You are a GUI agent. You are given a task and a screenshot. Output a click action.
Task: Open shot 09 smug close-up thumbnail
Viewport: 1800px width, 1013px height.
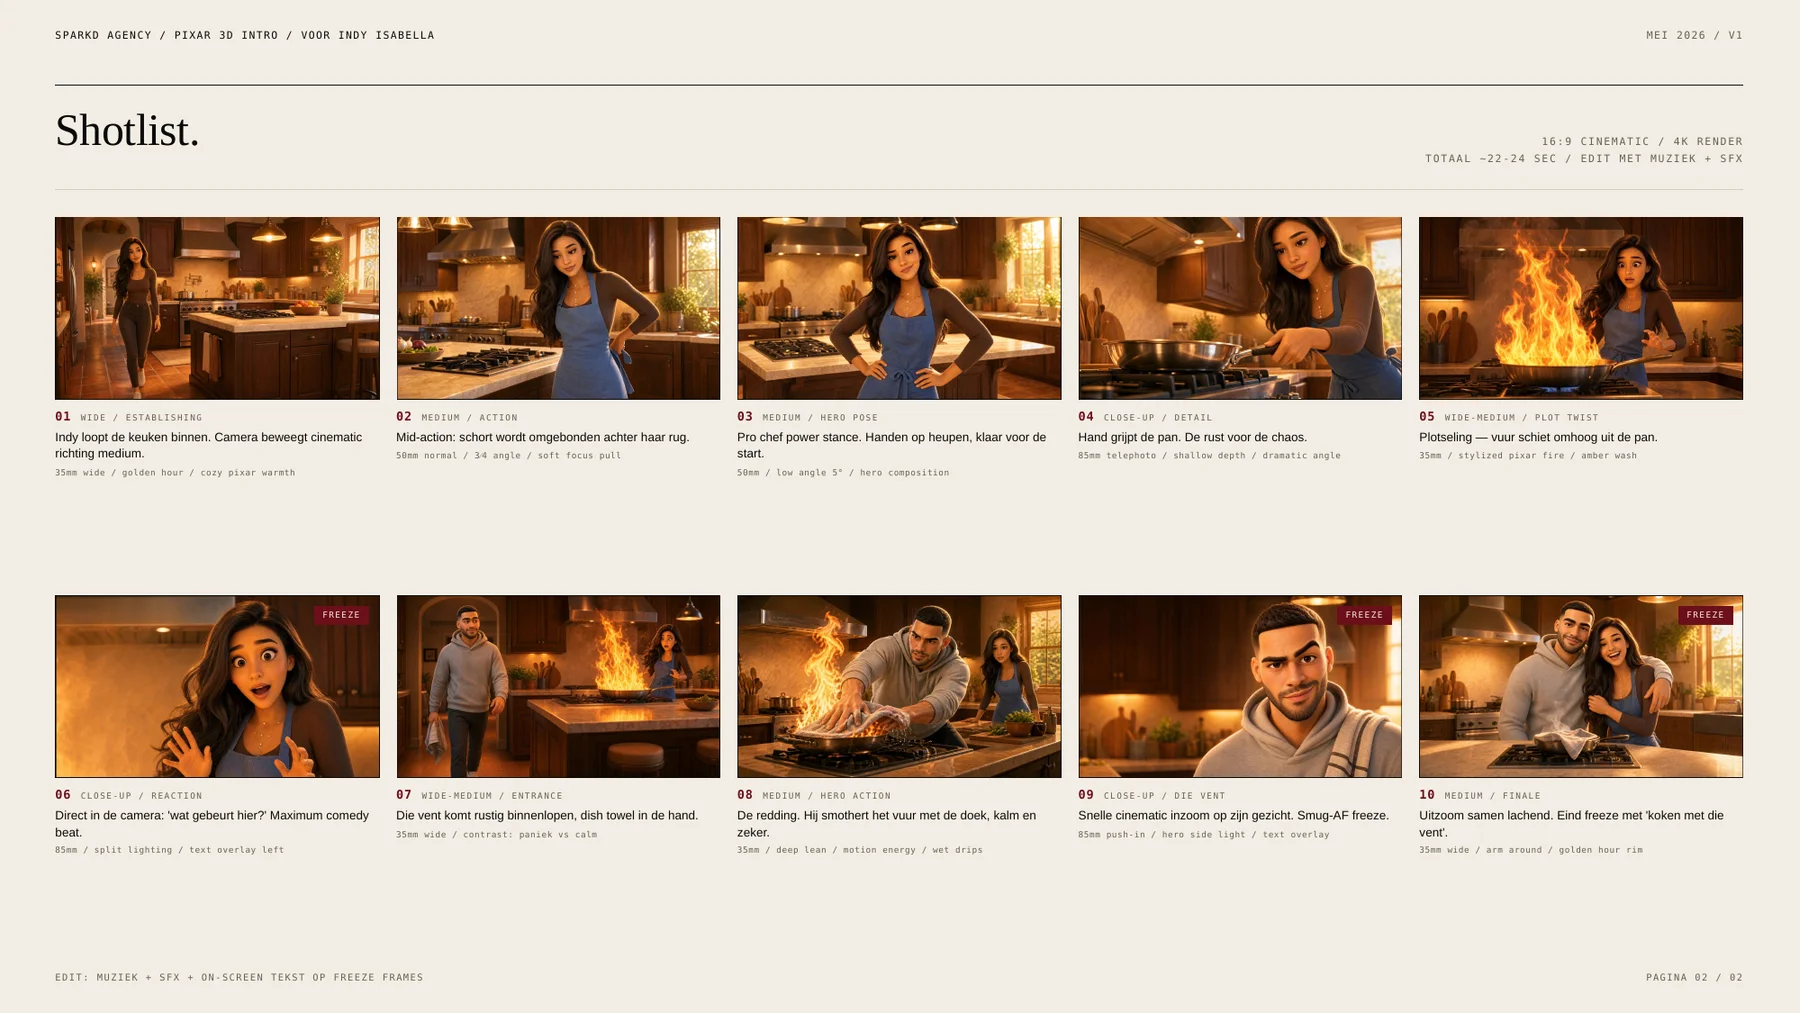1240,686
